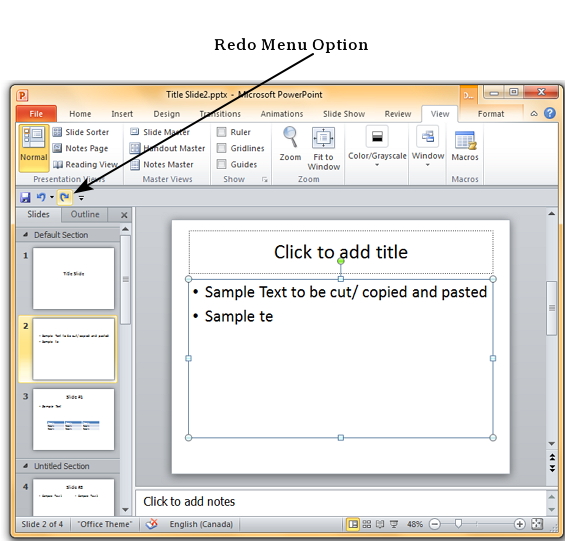The width and height of the screenshot is (565, 542).
Task: Open Slide Master view
Action: 160,132
